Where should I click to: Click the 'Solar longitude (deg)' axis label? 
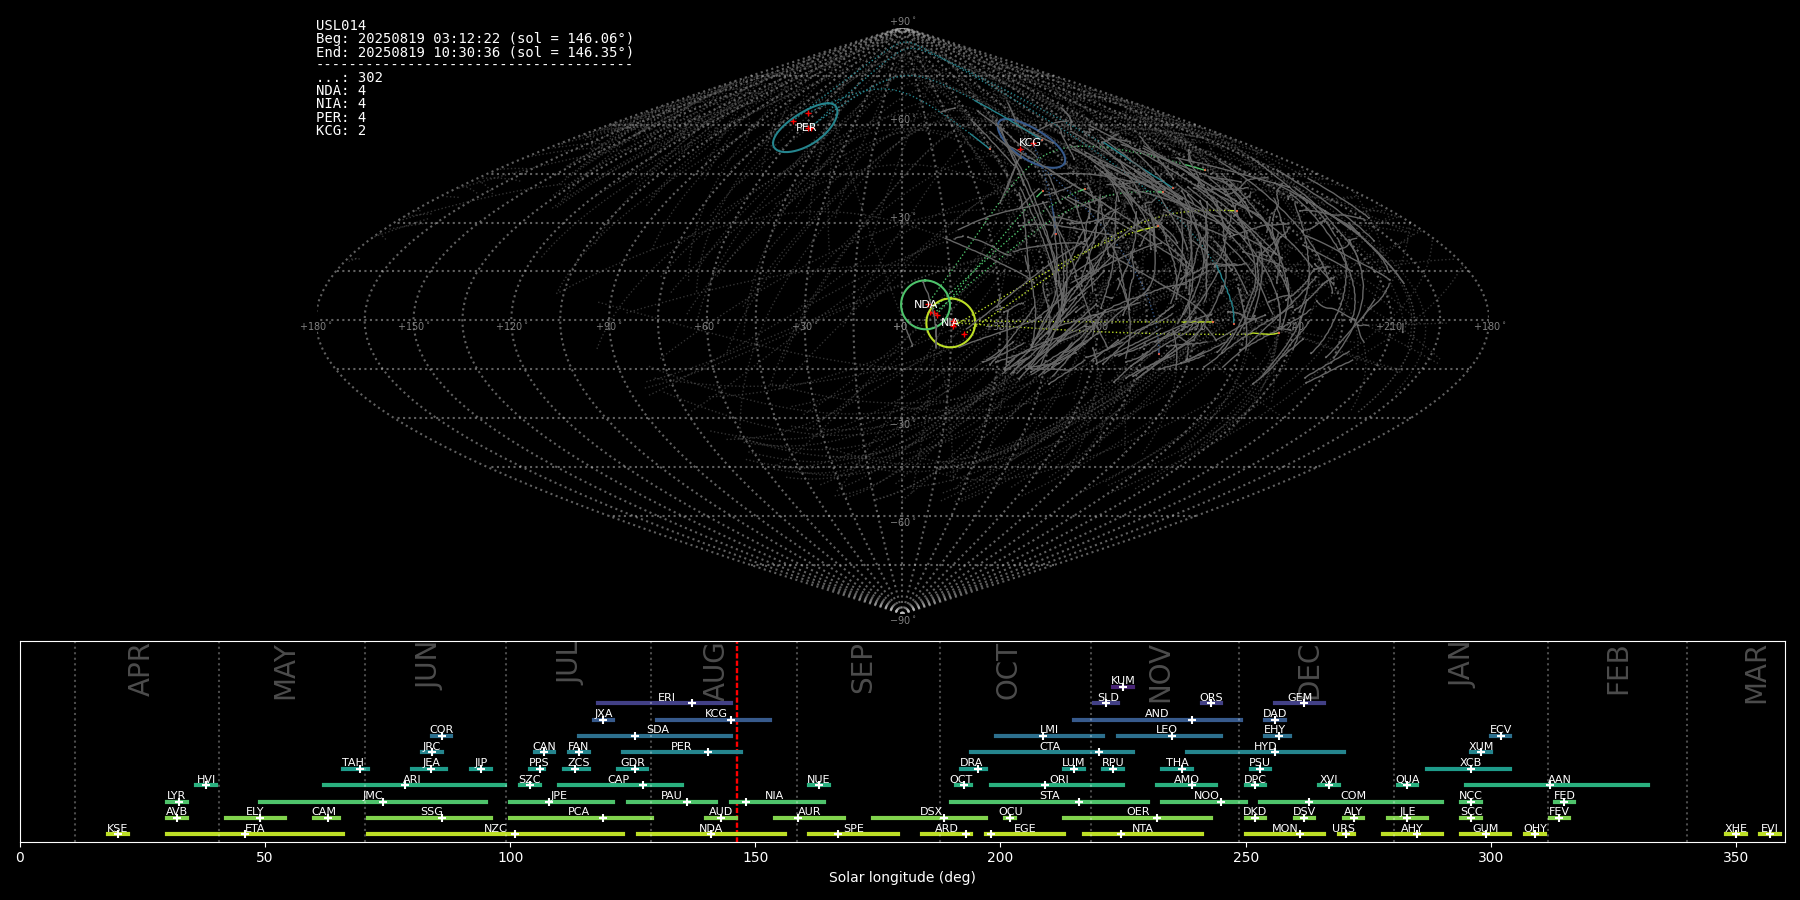coord(902,878)
